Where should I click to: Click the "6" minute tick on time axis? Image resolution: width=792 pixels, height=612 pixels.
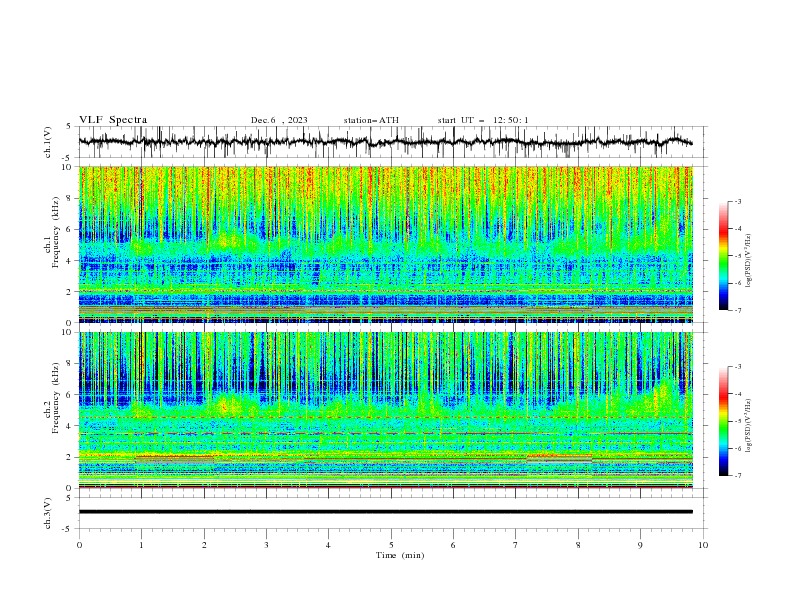coord(453,545)
